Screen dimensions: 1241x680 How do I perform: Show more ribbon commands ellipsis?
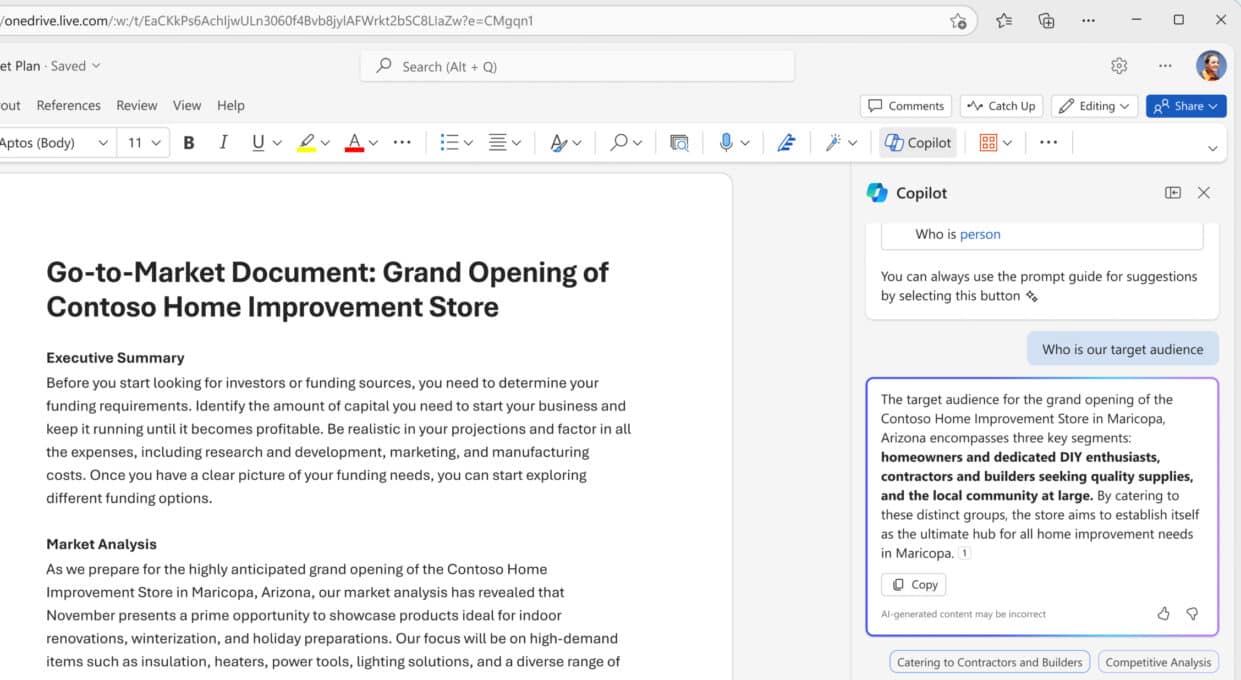pos(1048,143)
